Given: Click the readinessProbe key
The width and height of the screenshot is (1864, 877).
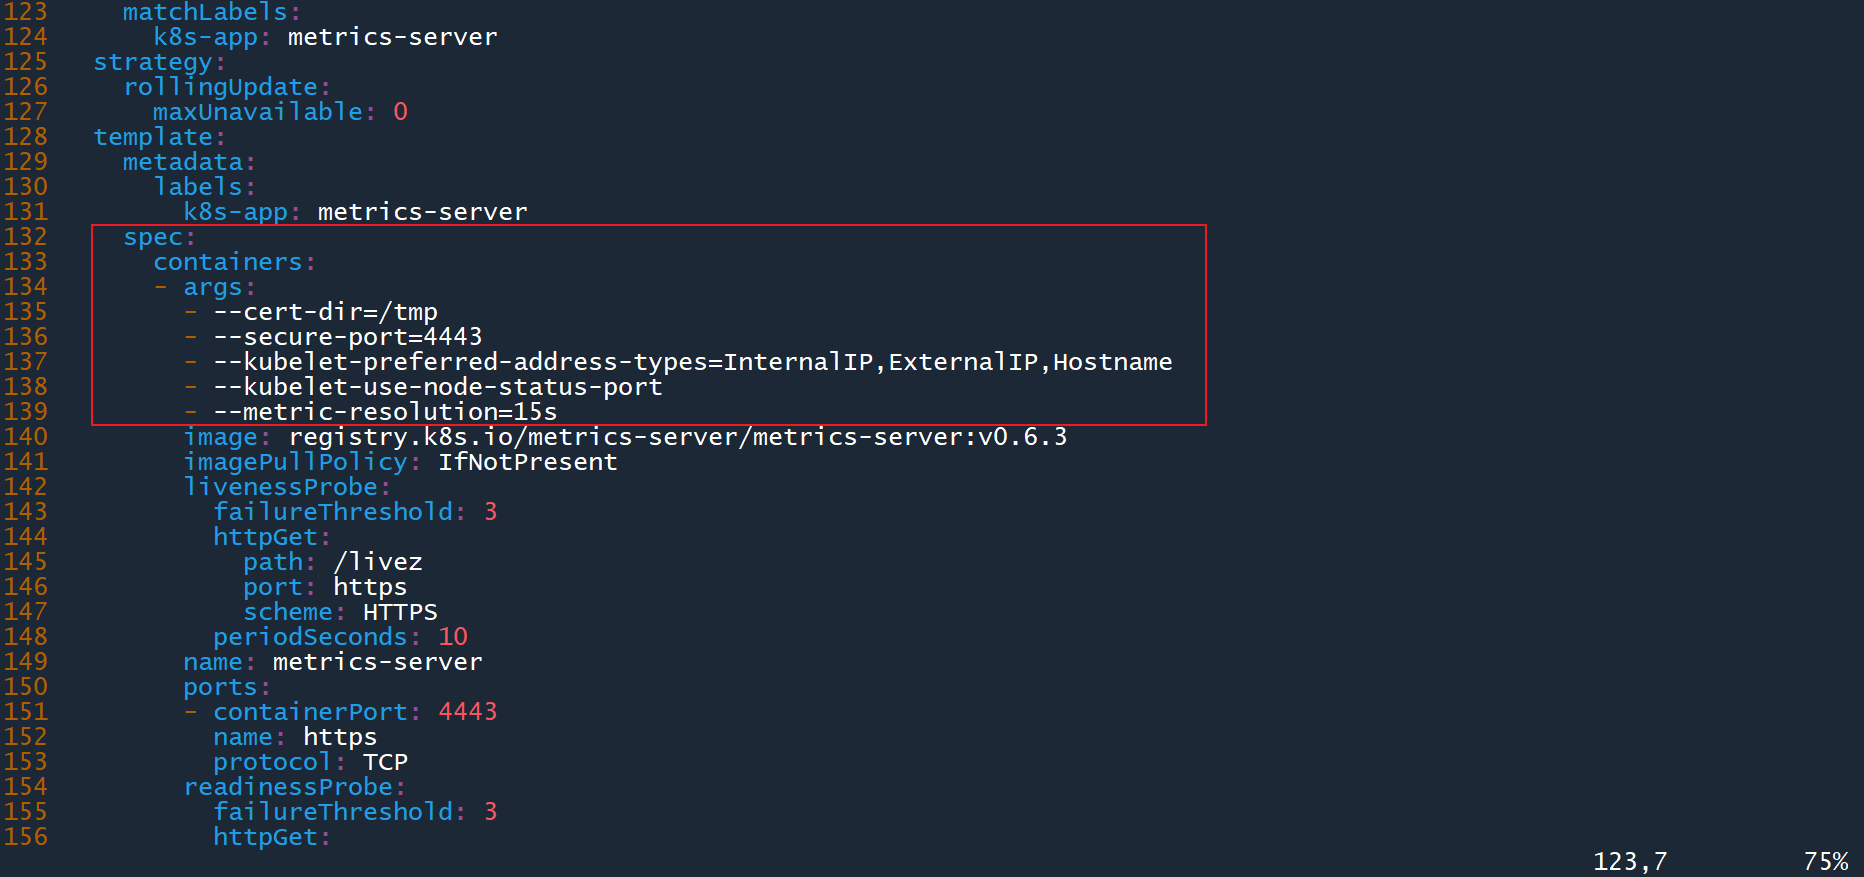Looking at the screenshot, I should [x=288, y=787].
